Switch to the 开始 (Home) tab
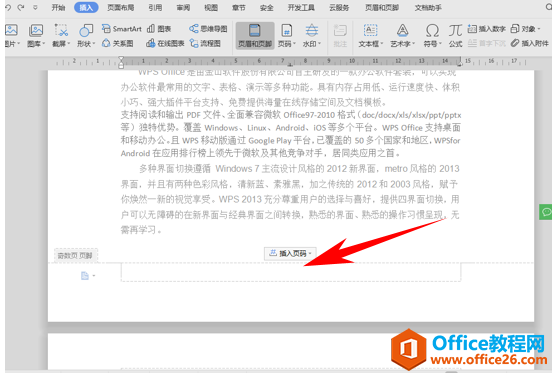The height and width of the screenshot is (377, 554). (58, 7)
